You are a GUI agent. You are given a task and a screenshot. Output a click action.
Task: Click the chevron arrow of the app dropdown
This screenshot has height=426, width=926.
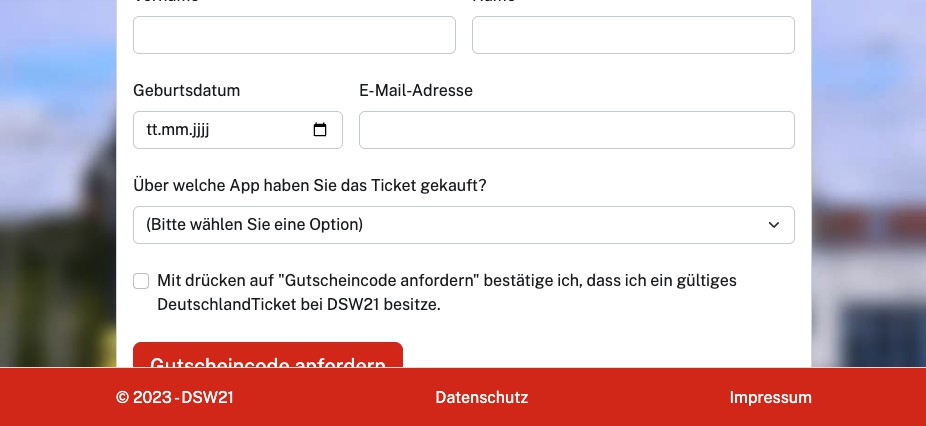click(773, 225)
